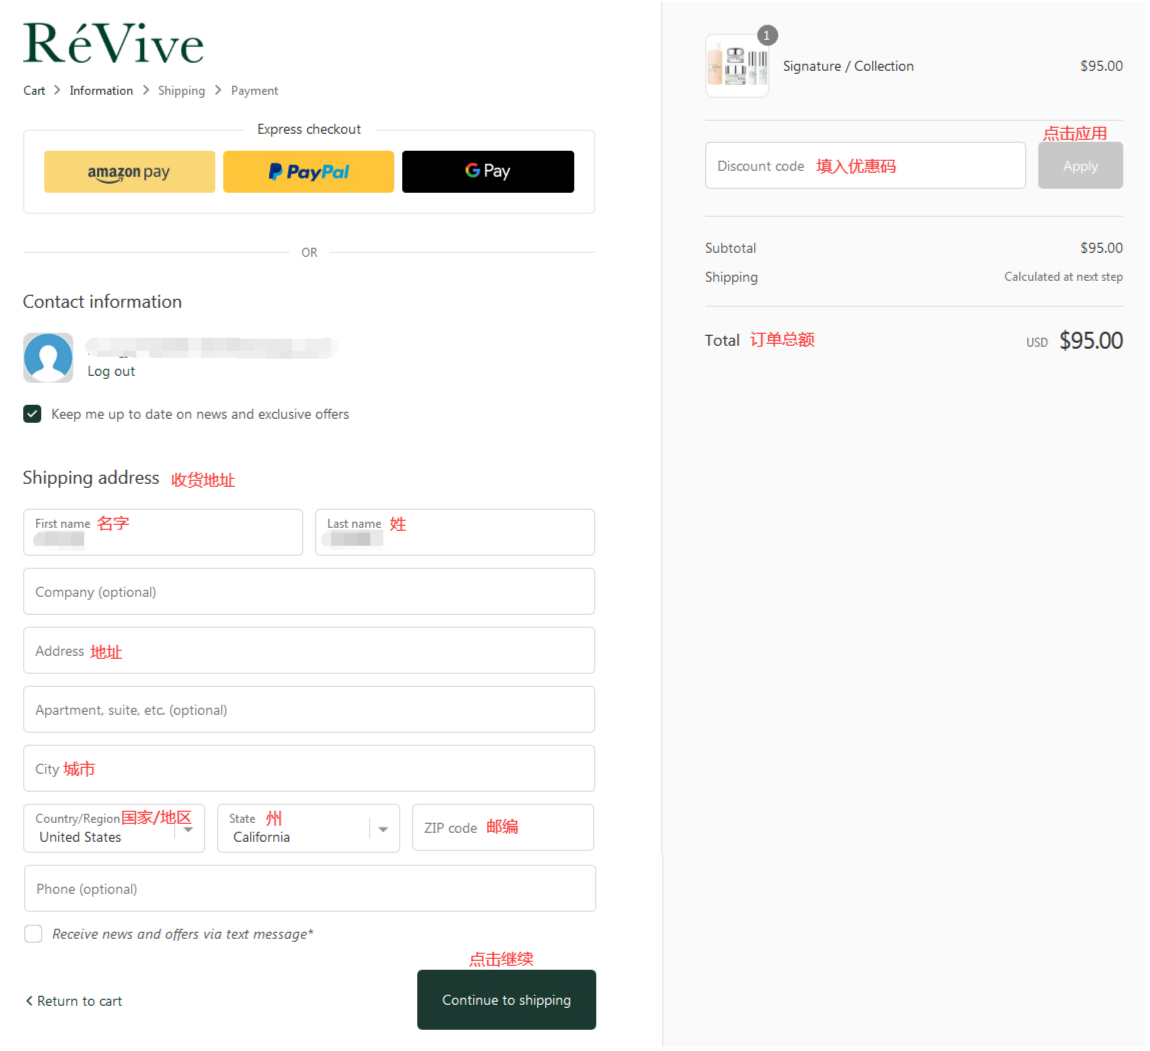1150x1051 pixels.
Task: Click Apartment, suite, etc. field
Action: pyautogui.click(x=309, y=710)
